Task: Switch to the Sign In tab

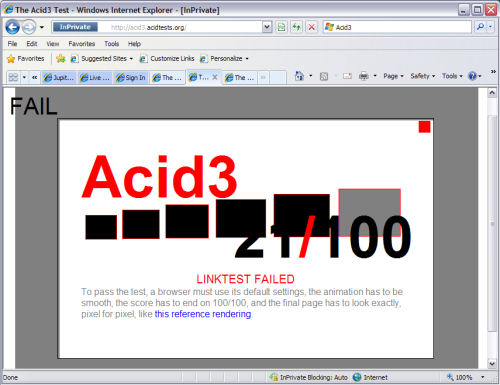Action: (x=131, y=78)
